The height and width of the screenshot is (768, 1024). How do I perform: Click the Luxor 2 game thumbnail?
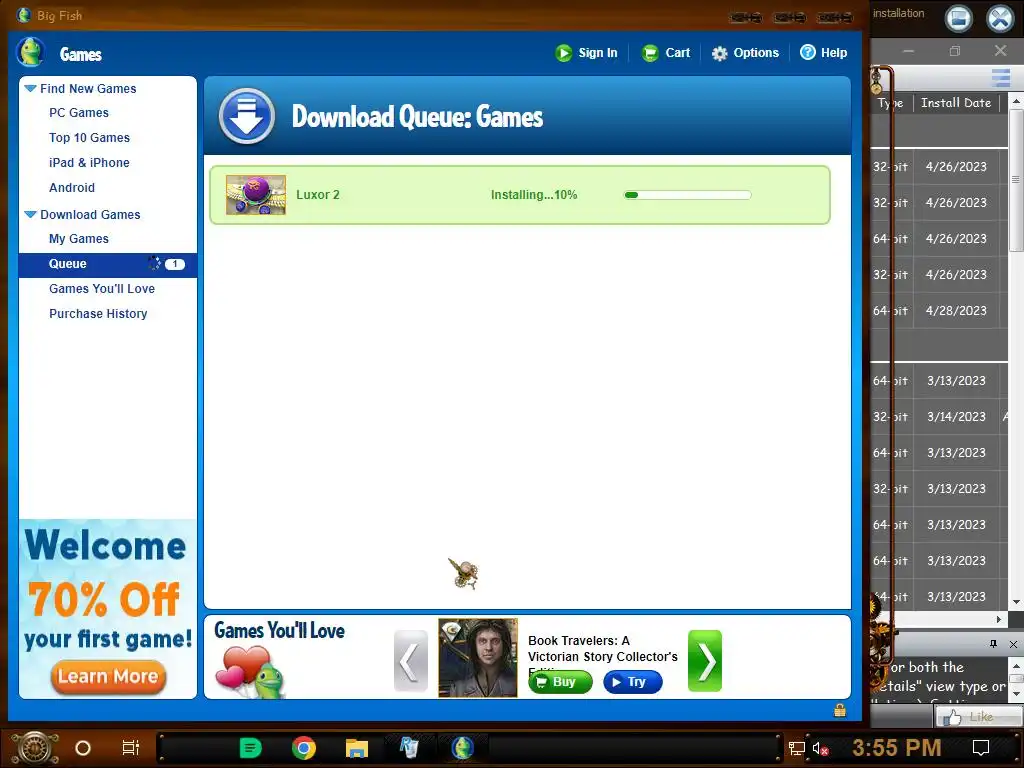pyautogui.click(x=256, y=195)
